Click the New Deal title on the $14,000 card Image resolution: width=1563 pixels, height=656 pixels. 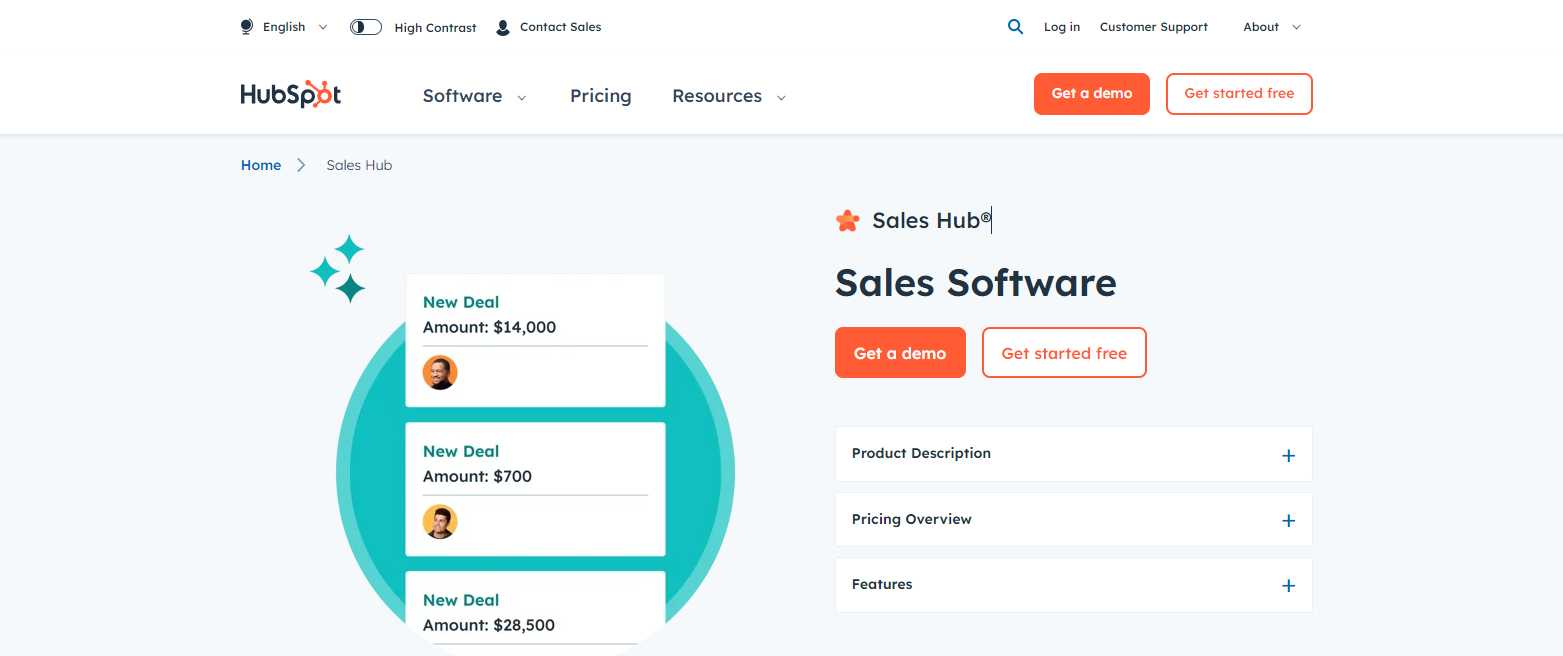tap(461, 302)
